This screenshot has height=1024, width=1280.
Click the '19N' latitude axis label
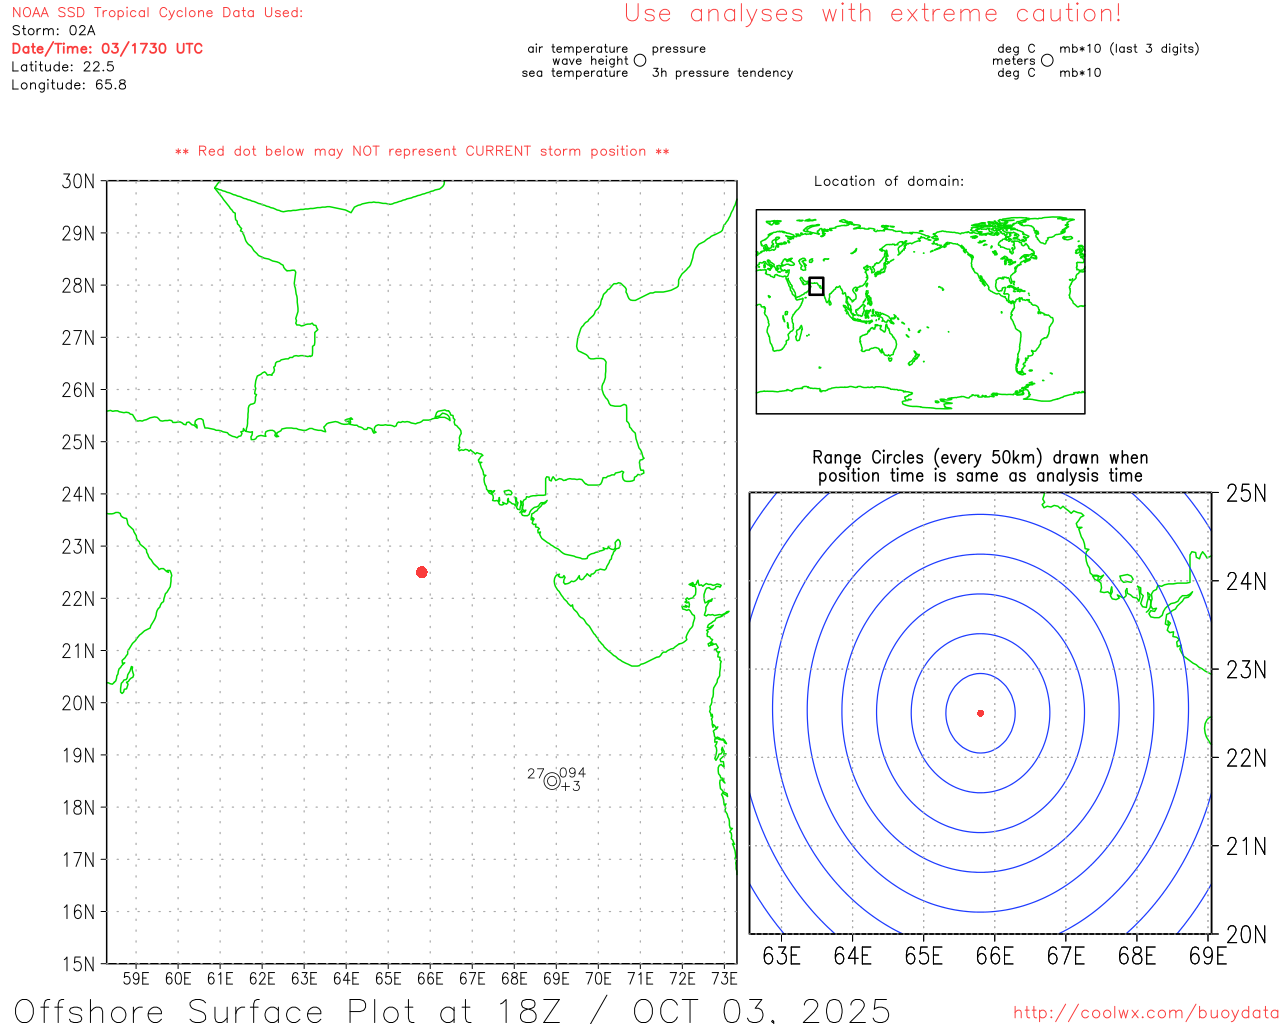pyautogui.click(x=78, y=755)
